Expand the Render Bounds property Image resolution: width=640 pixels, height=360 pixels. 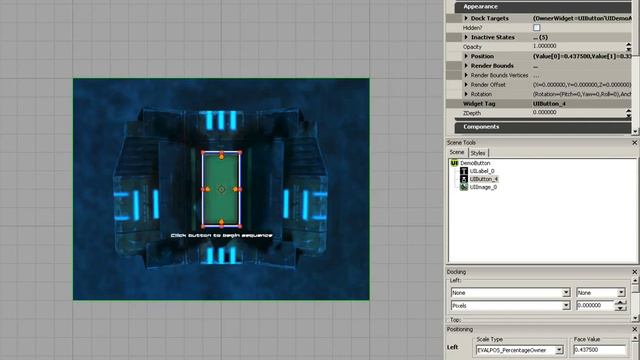466,66
